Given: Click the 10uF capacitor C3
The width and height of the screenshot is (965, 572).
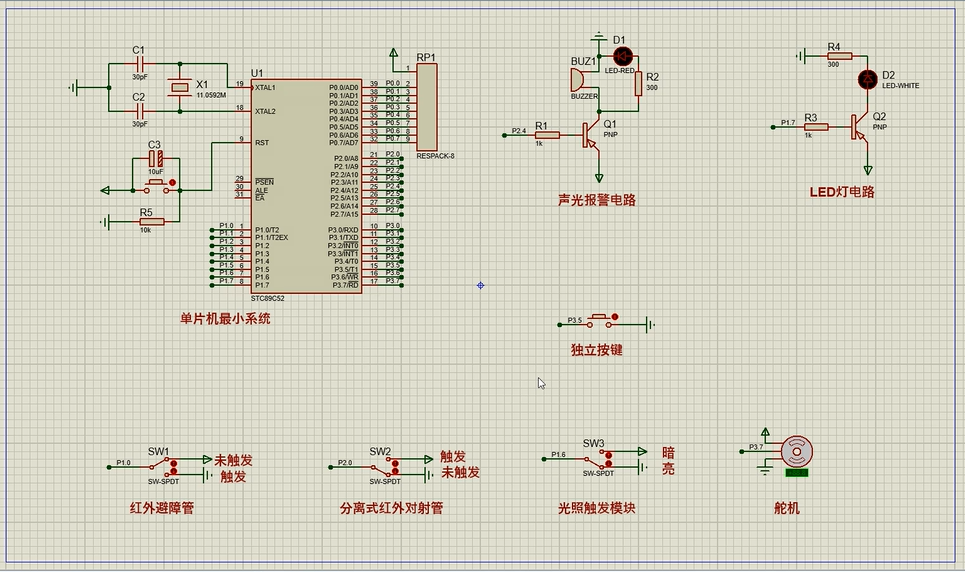Looking at the screenshot, I should click(x=155, y=159).
